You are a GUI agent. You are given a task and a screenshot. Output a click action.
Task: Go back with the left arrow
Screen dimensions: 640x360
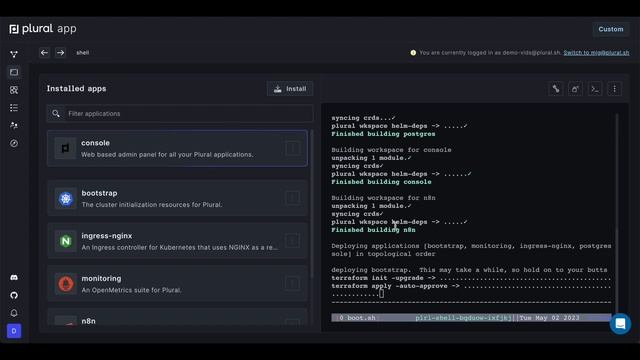point(44,53)
